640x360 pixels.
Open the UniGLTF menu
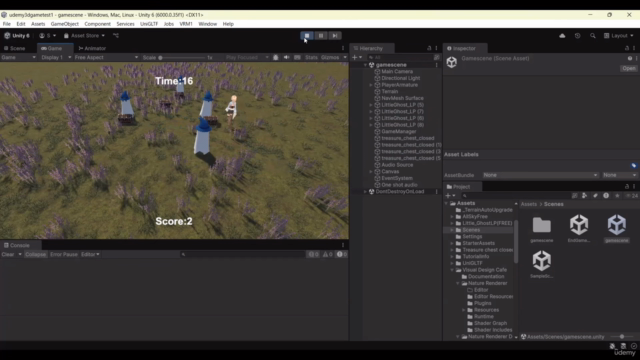149,24
